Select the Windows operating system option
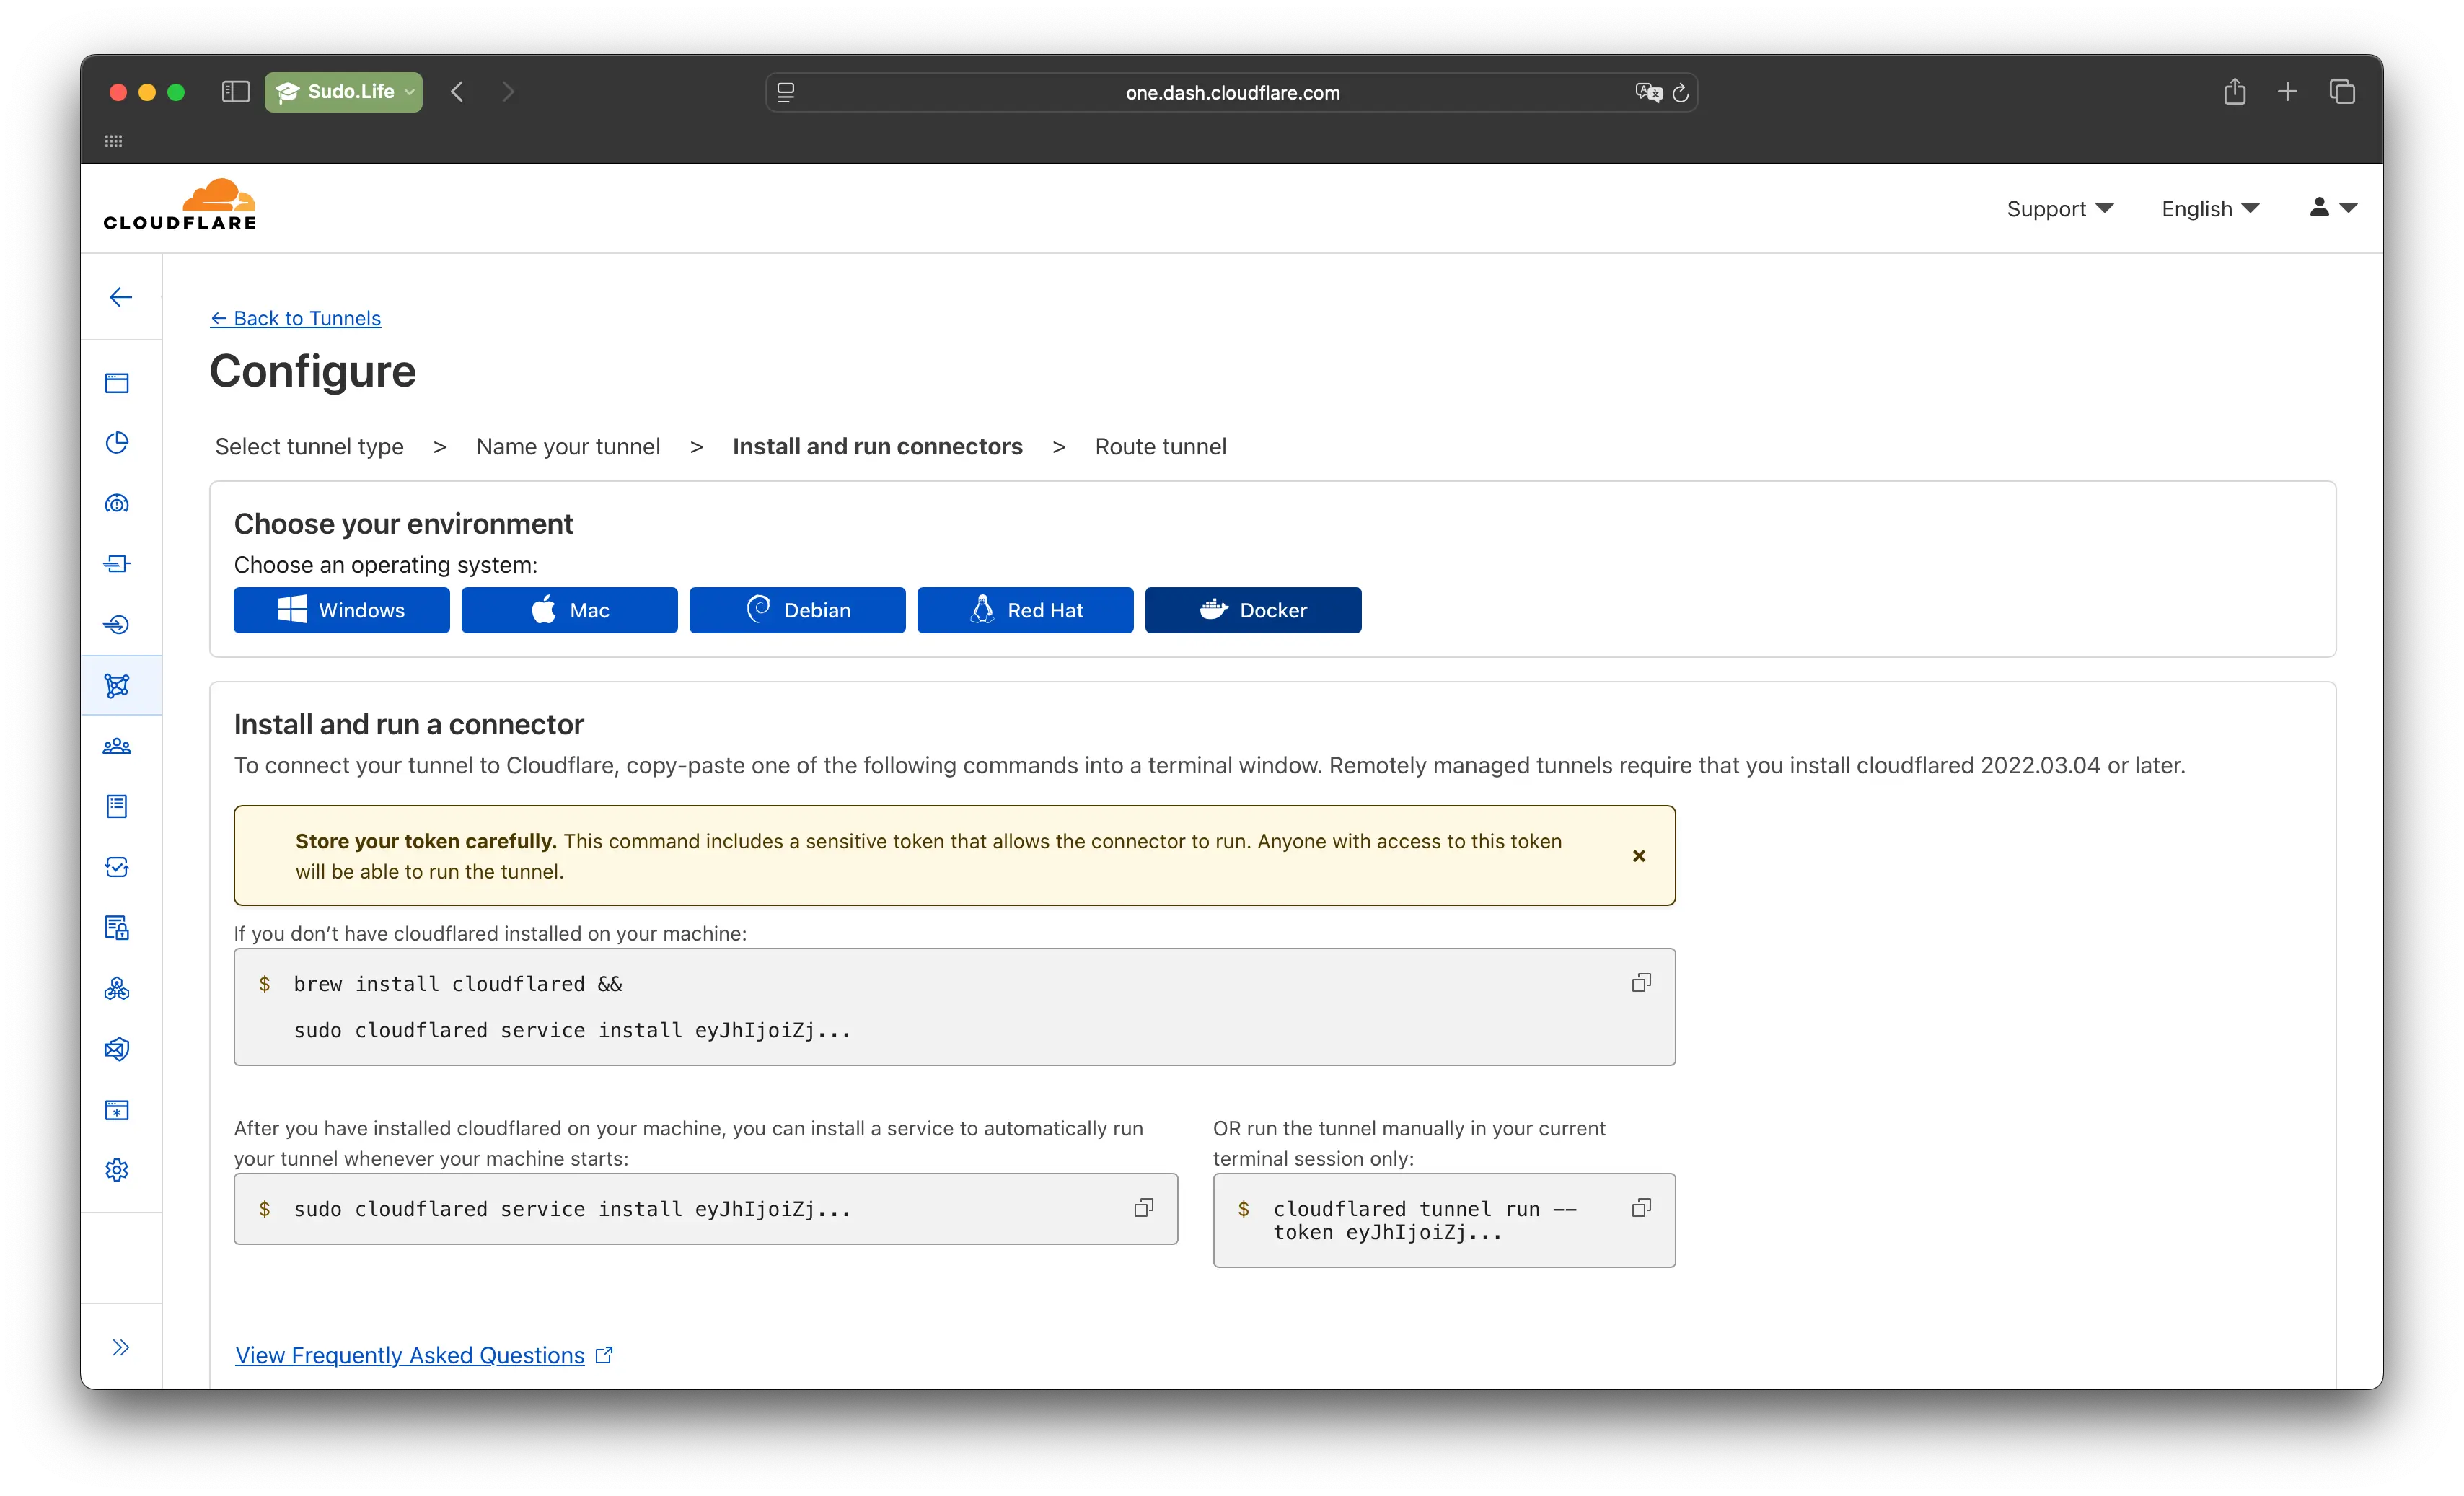Screen dimensions: 2464x1496 click(341, 610)
